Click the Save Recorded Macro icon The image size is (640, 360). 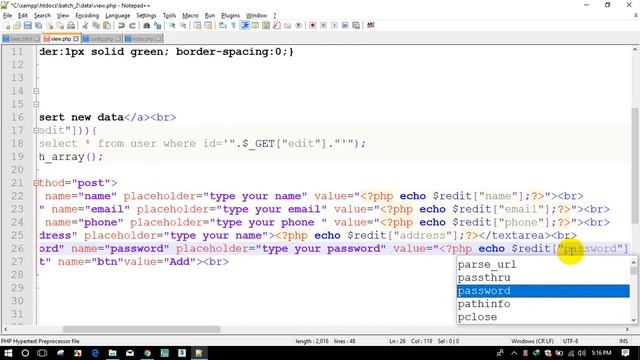(356, 26)
